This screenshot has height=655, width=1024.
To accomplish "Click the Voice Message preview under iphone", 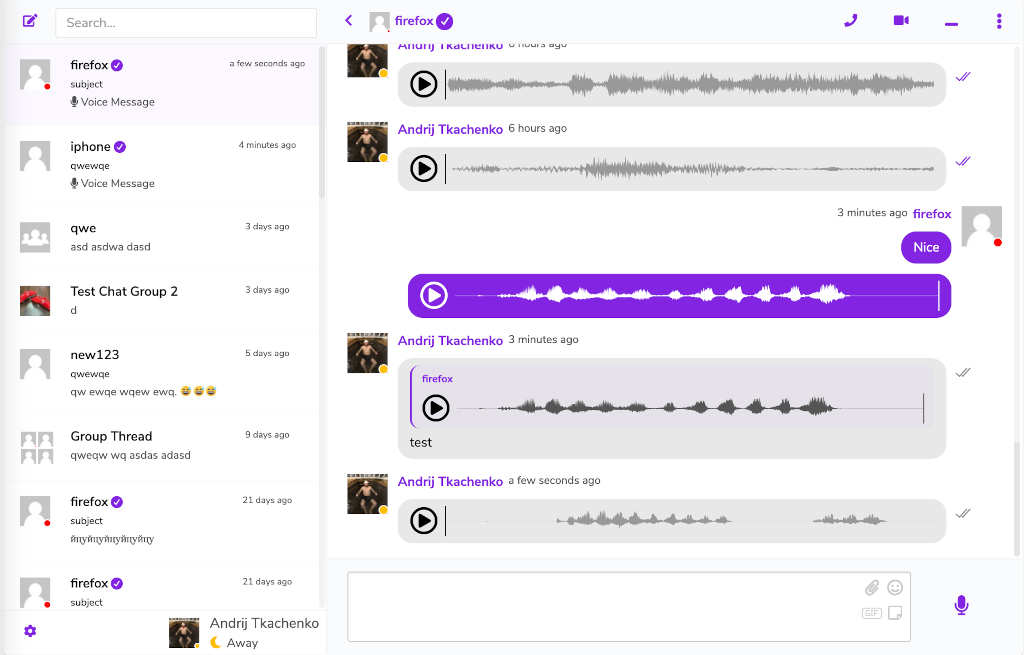I will pyautogui.click(x=113, y=184).
